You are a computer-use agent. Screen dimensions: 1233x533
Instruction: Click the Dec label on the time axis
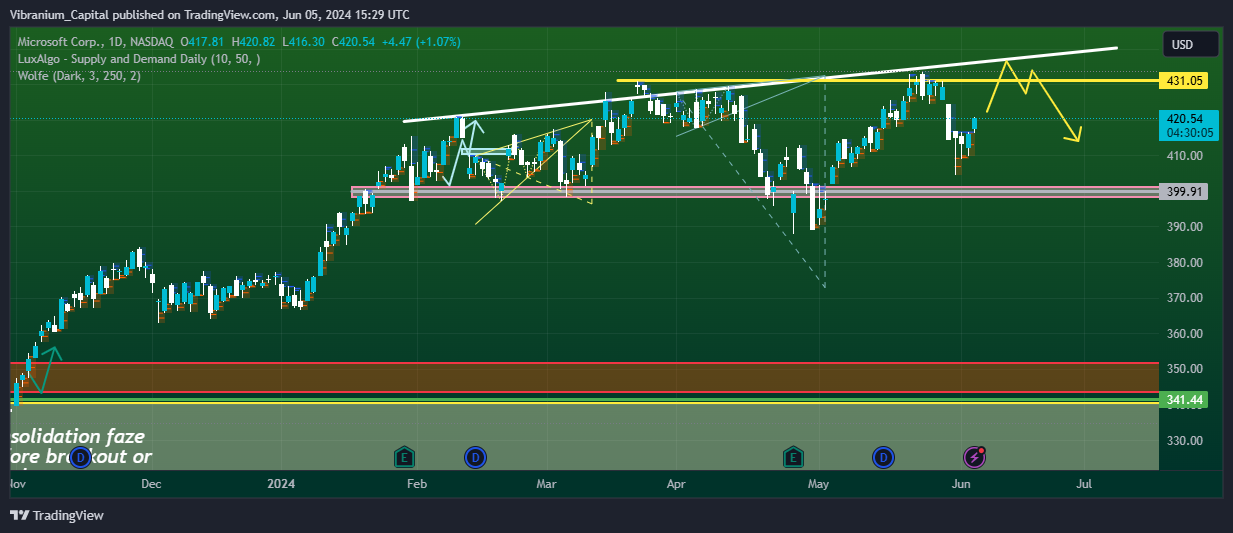[151, 484]
